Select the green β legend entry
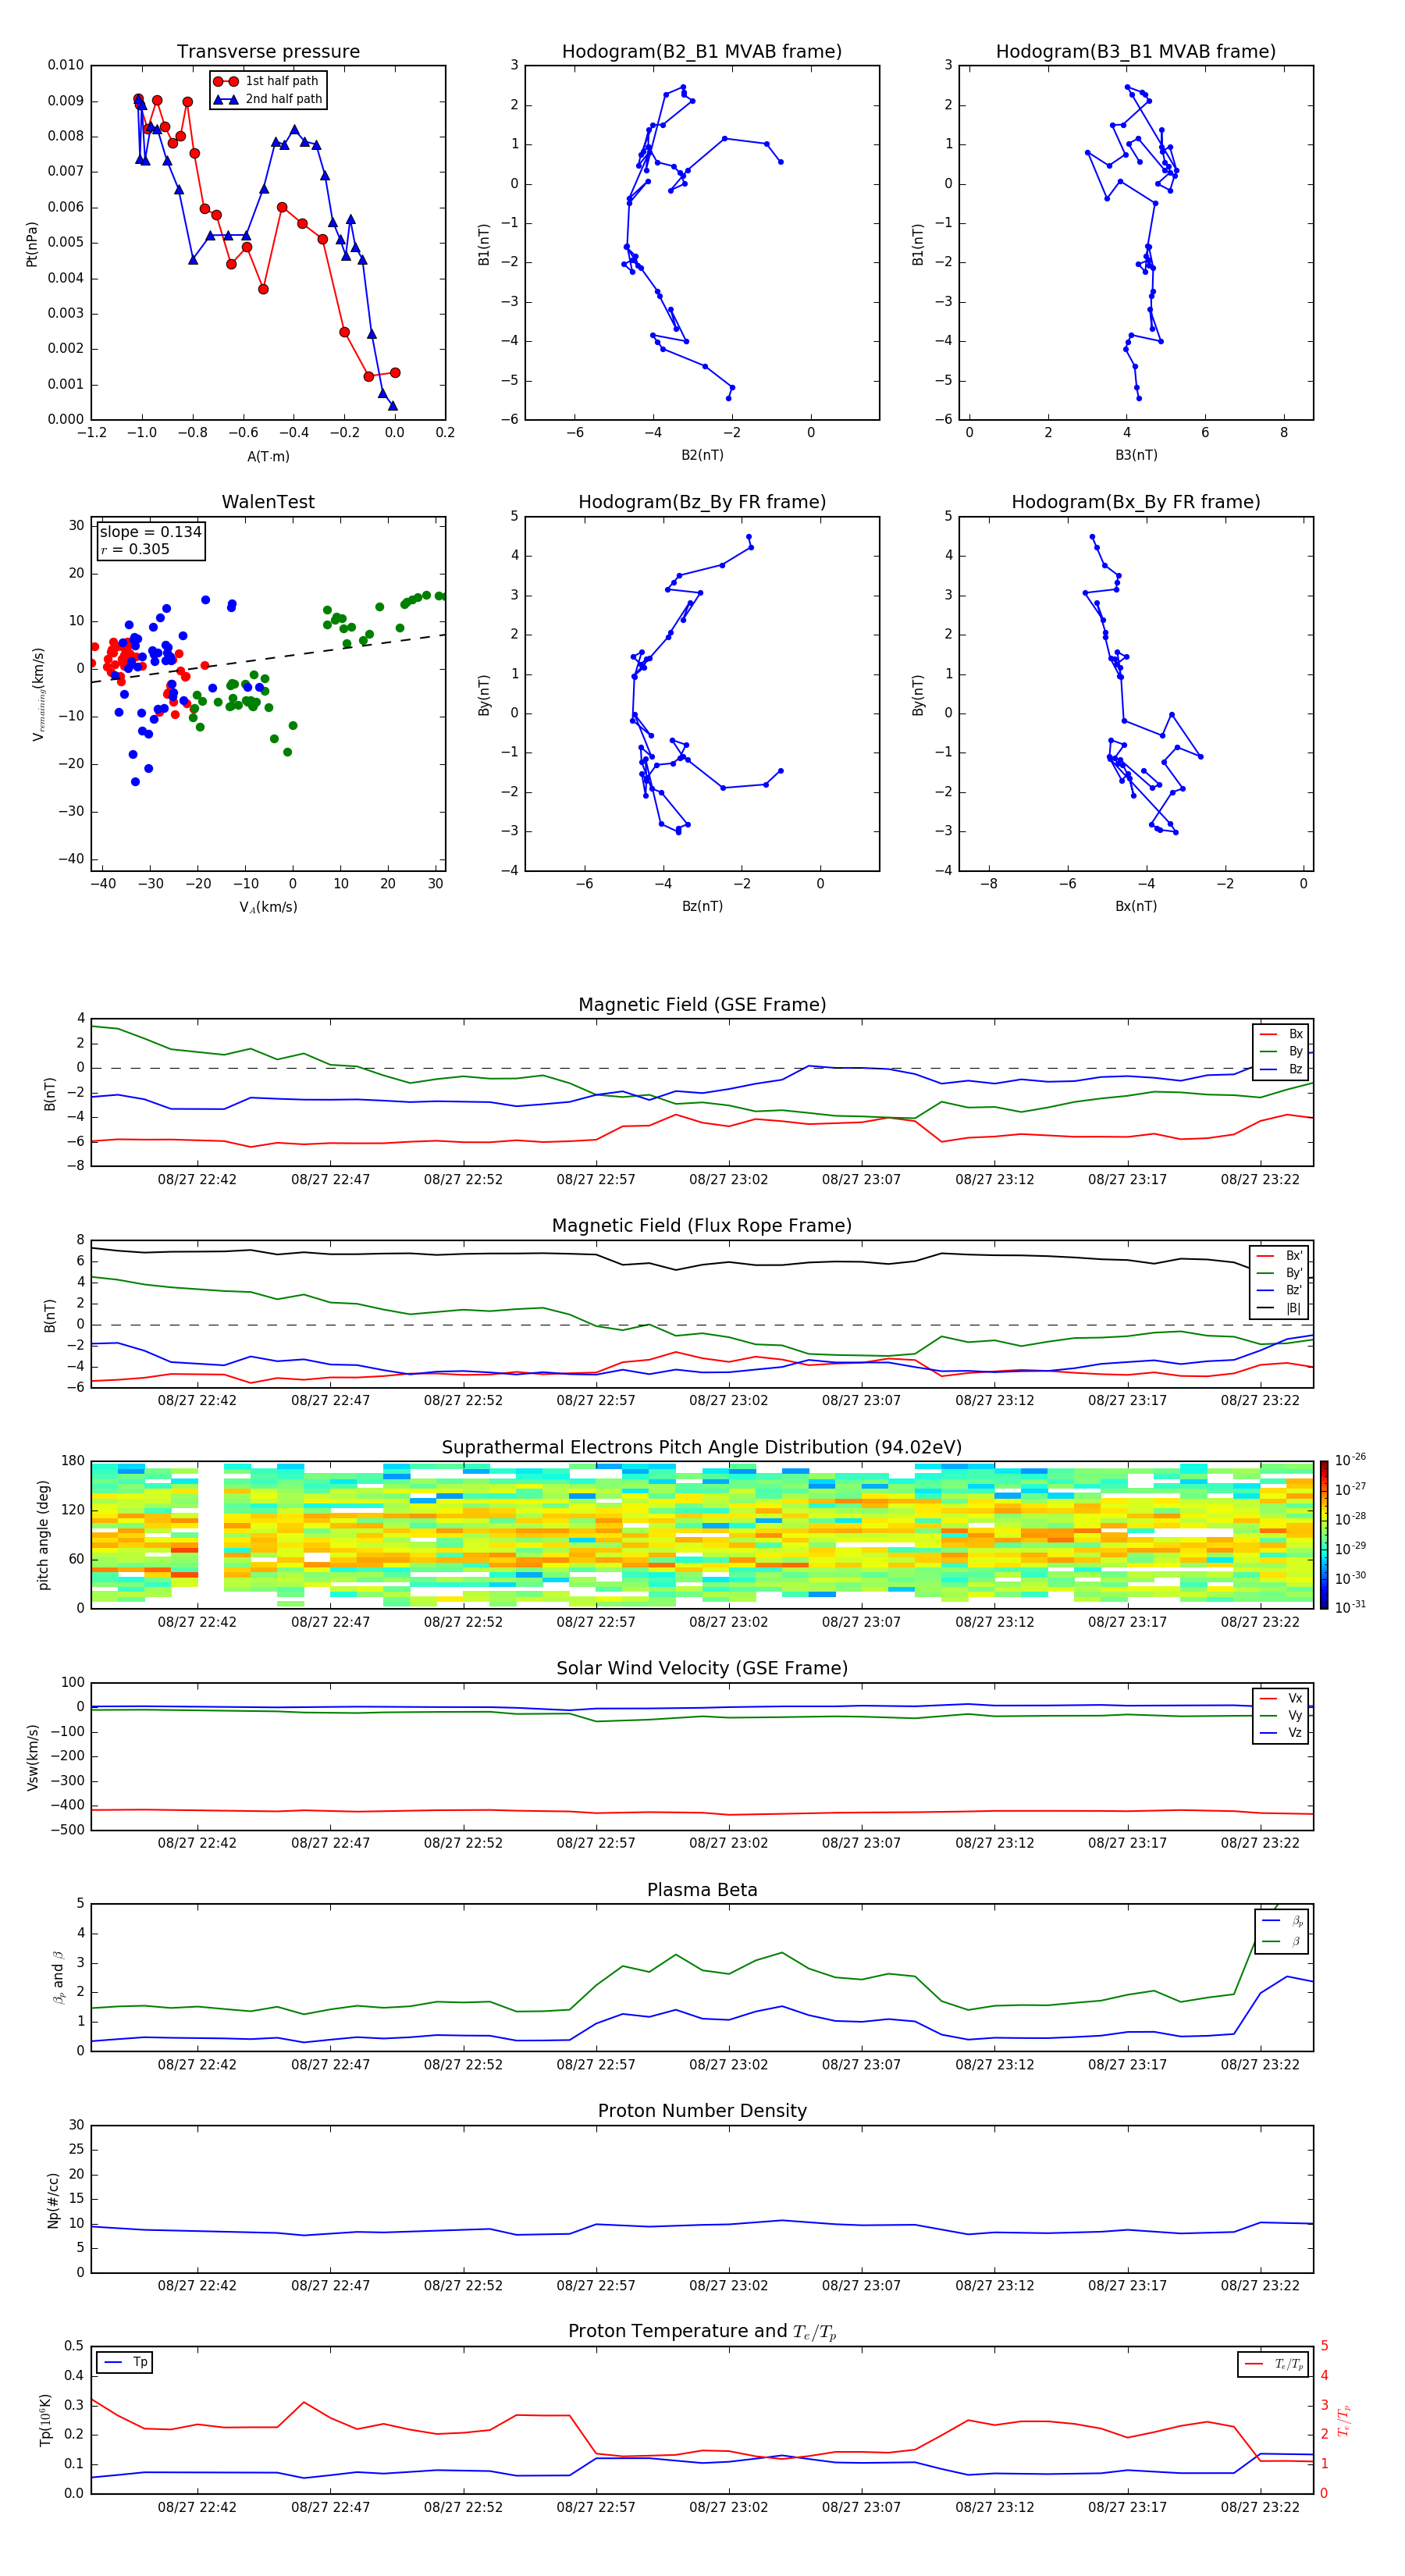Viewport: 1405px width, 2576px height. (1282, 1941)
